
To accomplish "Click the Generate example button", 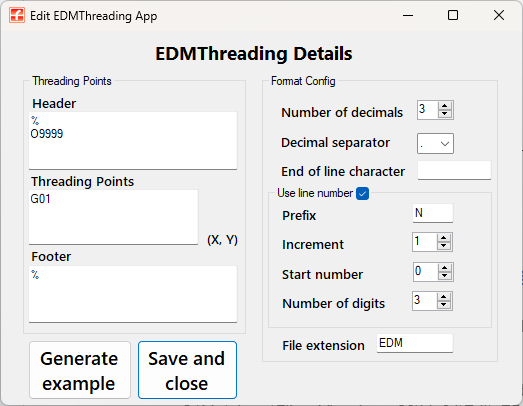I will click(x=80, y=370).
